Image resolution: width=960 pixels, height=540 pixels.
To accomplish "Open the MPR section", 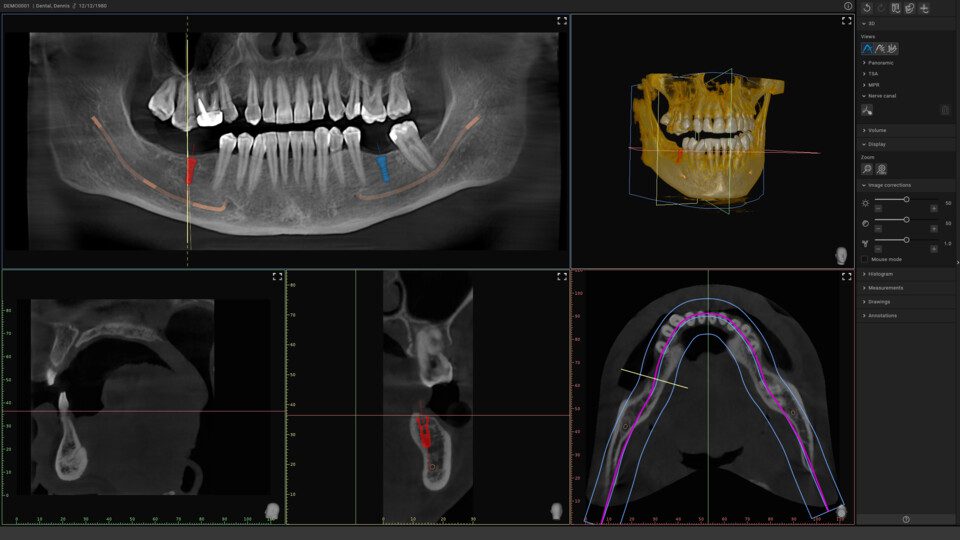I will coord(874,85).
